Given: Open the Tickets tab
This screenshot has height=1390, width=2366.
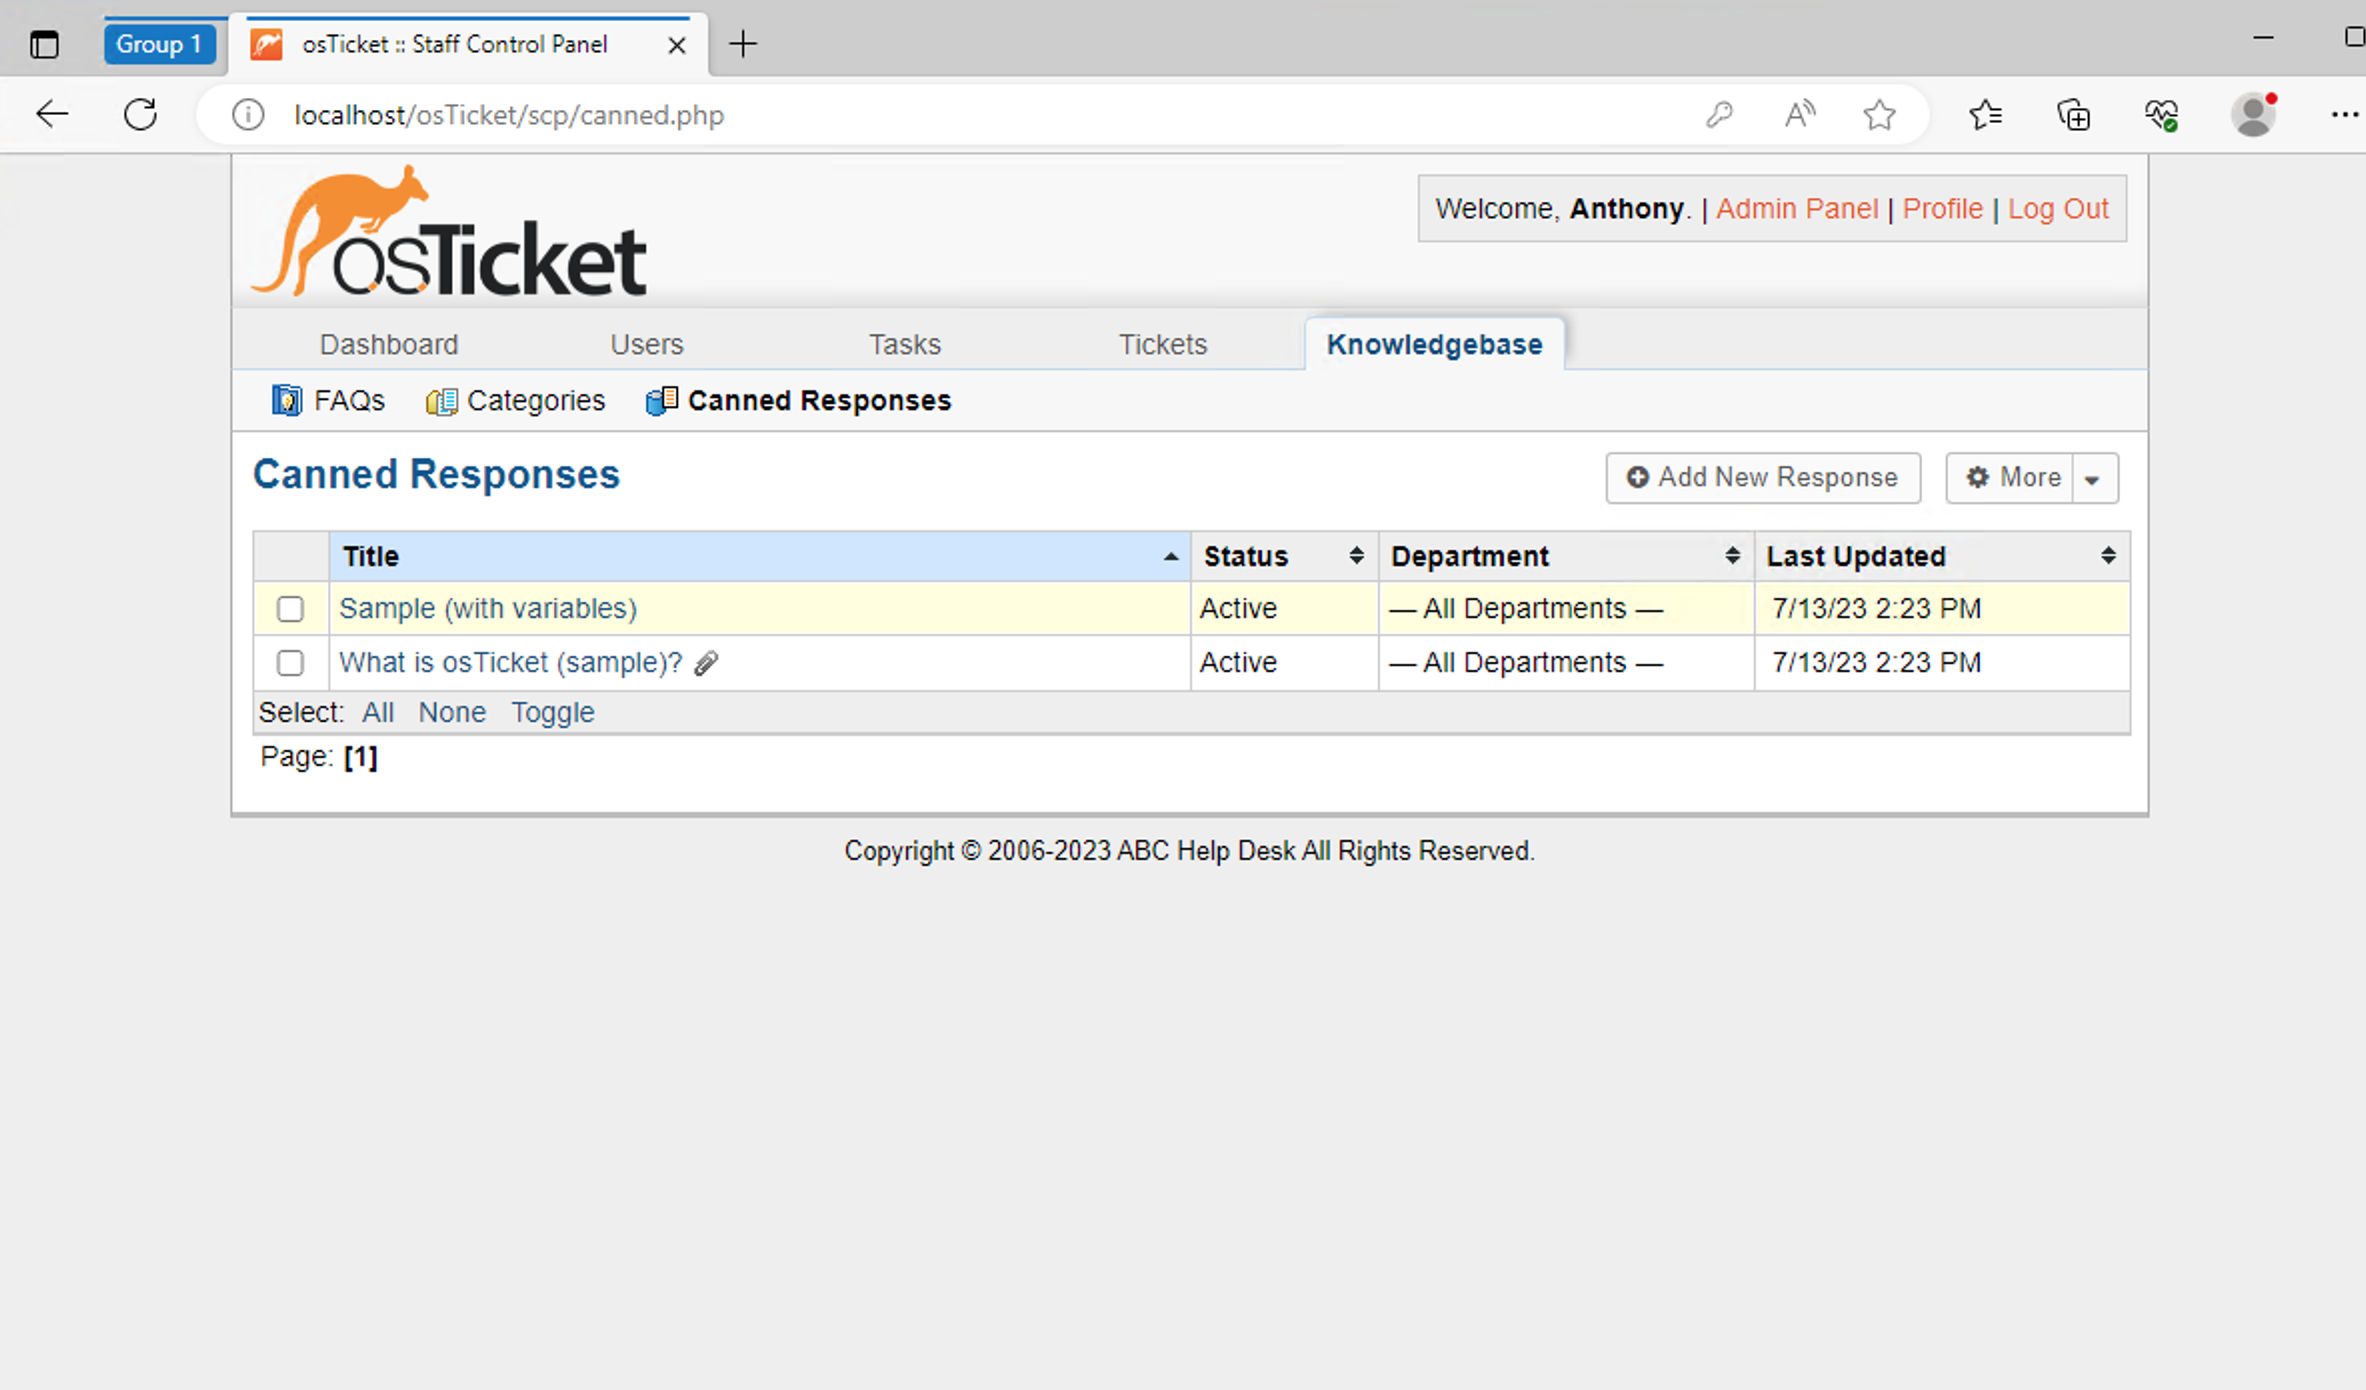Looking at the screenshot, I should coord(1162,344).
